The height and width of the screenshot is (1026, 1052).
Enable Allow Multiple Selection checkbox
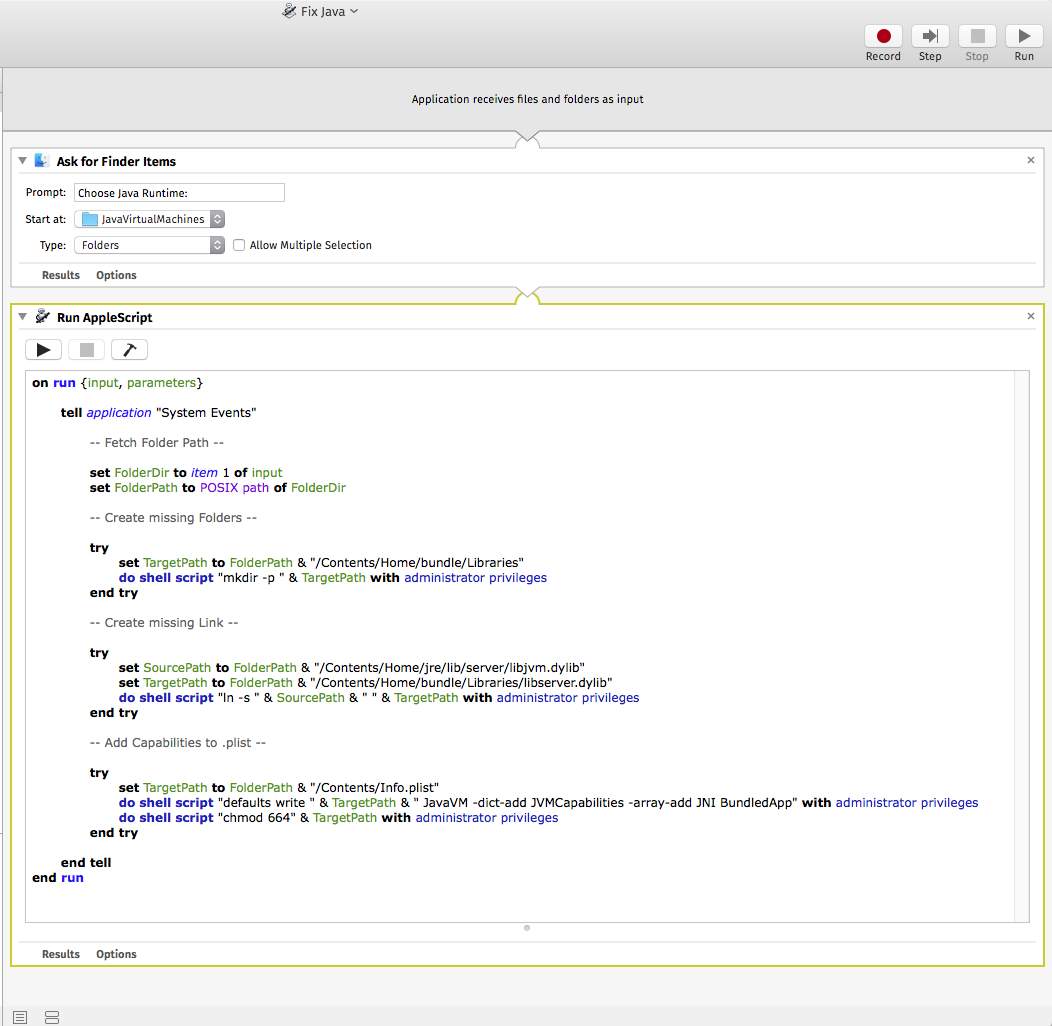(x=239, y=245)
